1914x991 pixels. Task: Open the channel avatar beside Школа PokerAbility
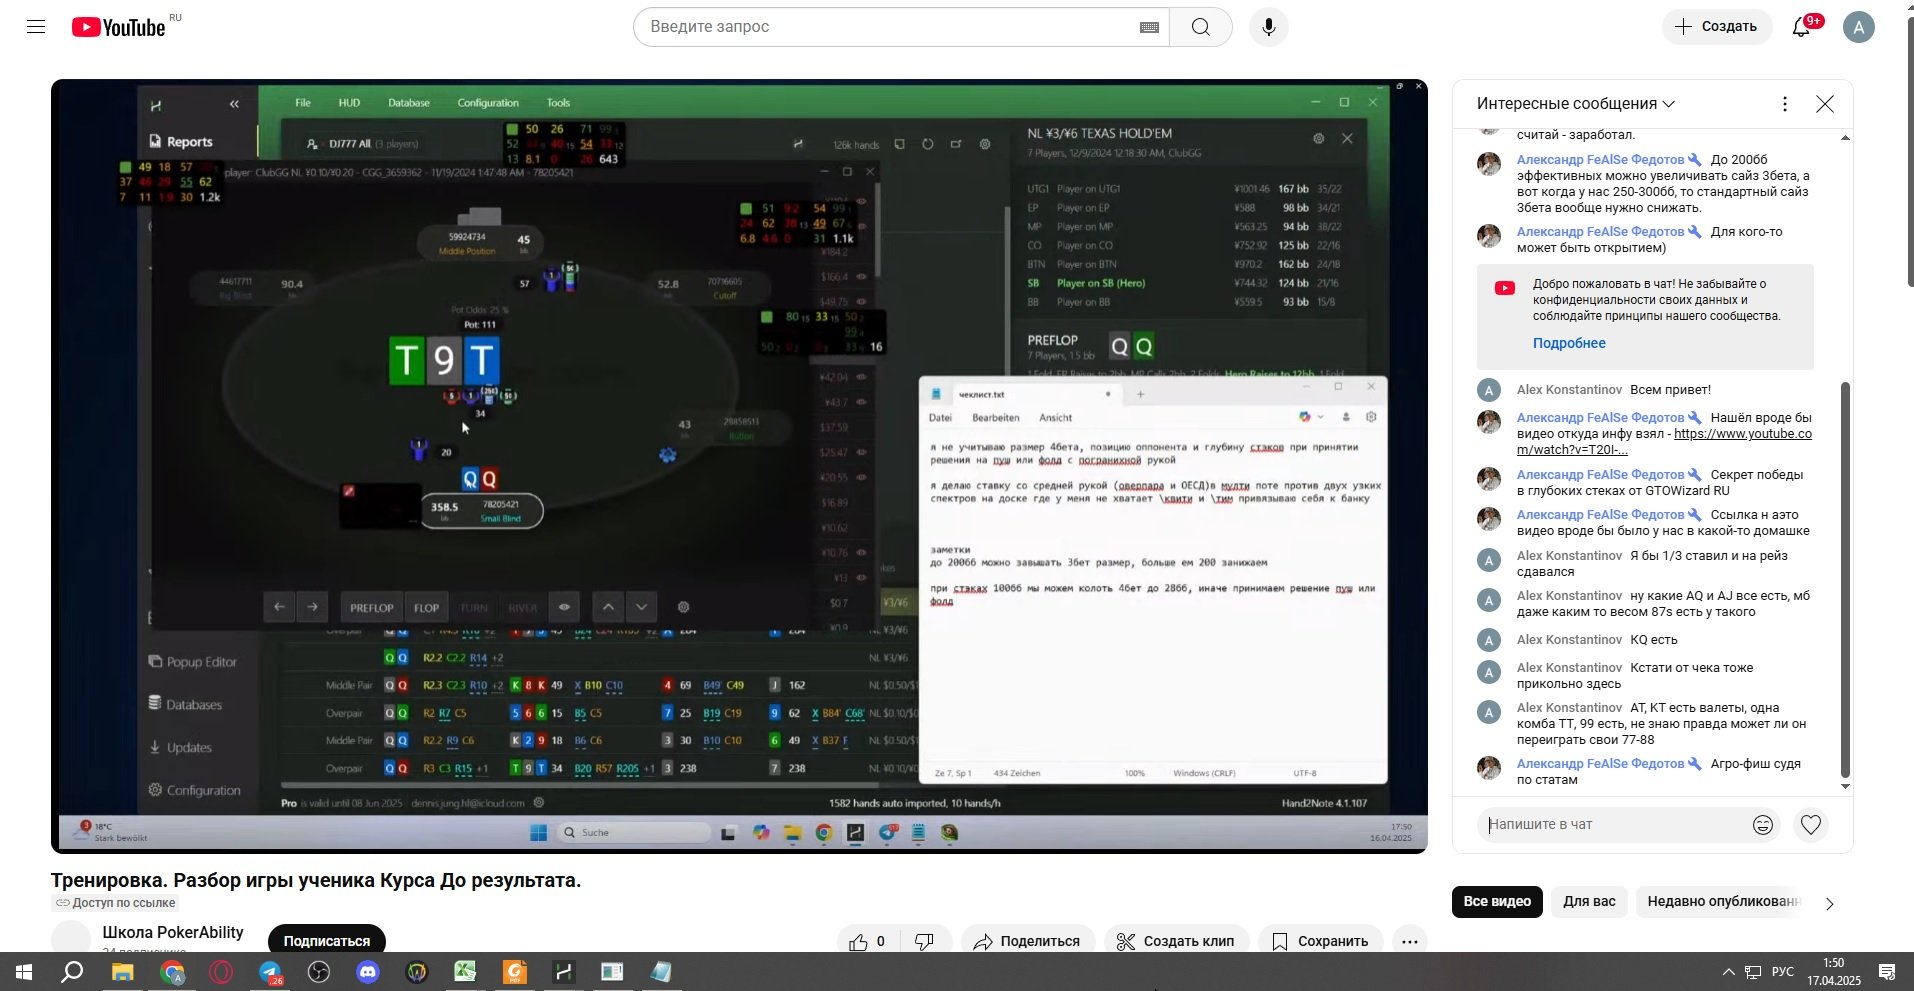71,938
